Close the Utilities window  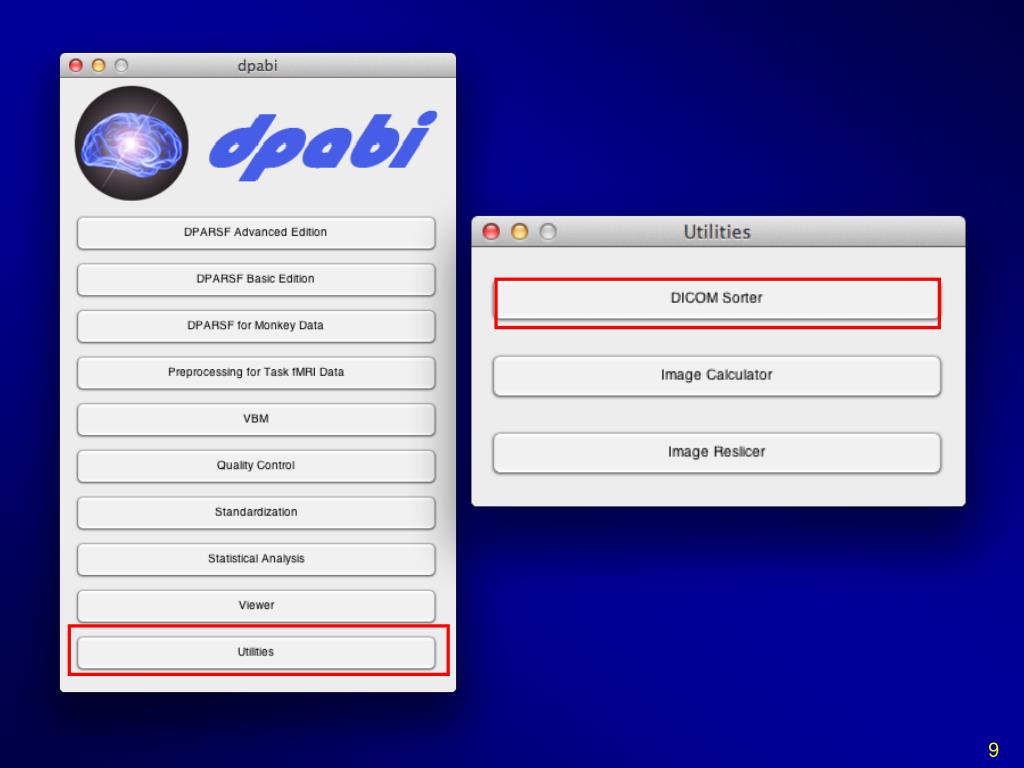(x=491, y=232)
